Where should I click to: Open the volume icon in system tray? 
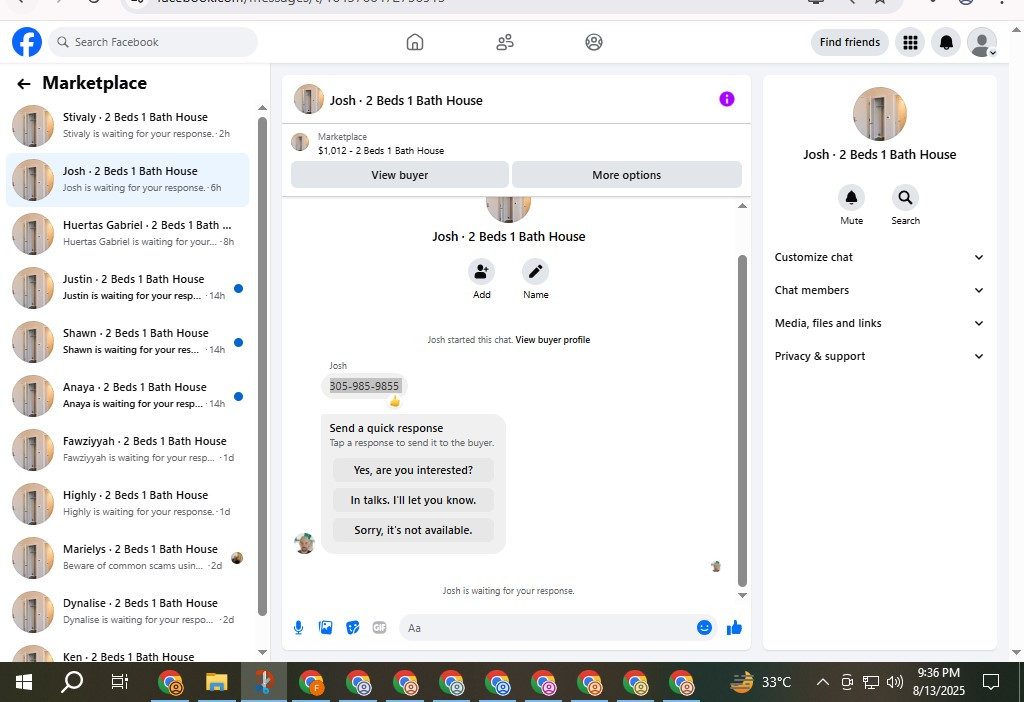tap(894, 683)
